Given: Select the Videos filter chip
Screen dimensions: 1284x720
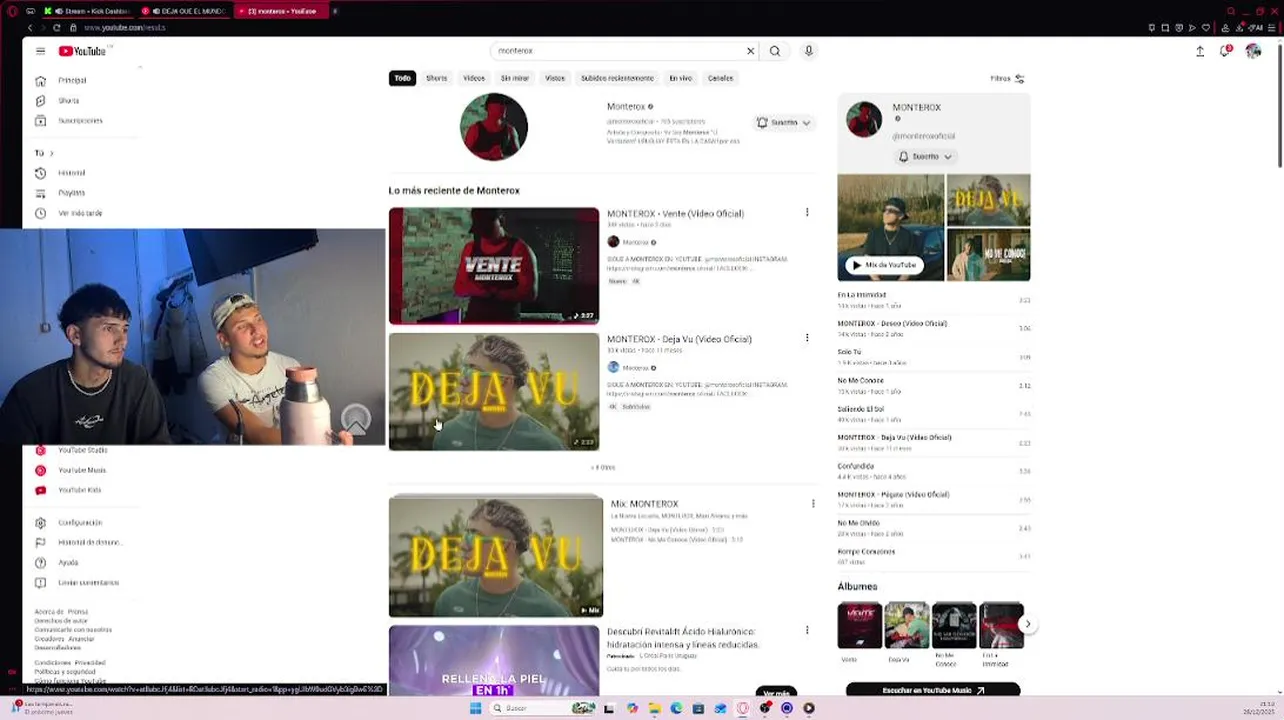Looking at the screenshot, I should pyautogui.click(x=474, y=78).
